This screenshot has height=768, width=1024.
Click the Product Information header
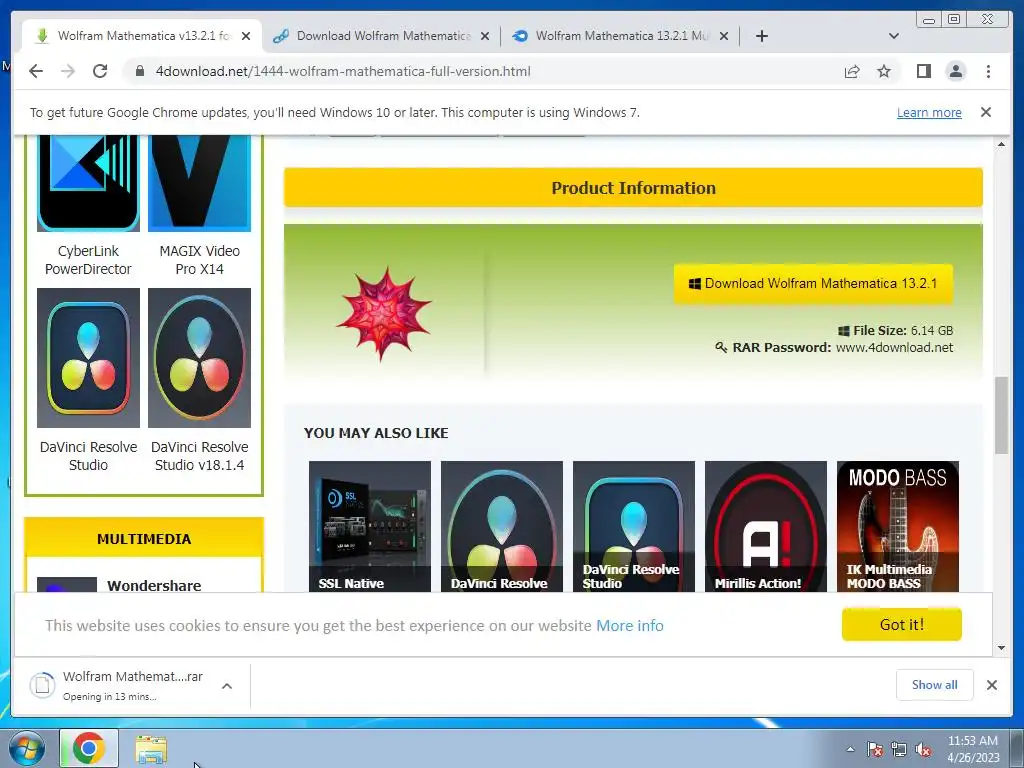click(633, 187)
